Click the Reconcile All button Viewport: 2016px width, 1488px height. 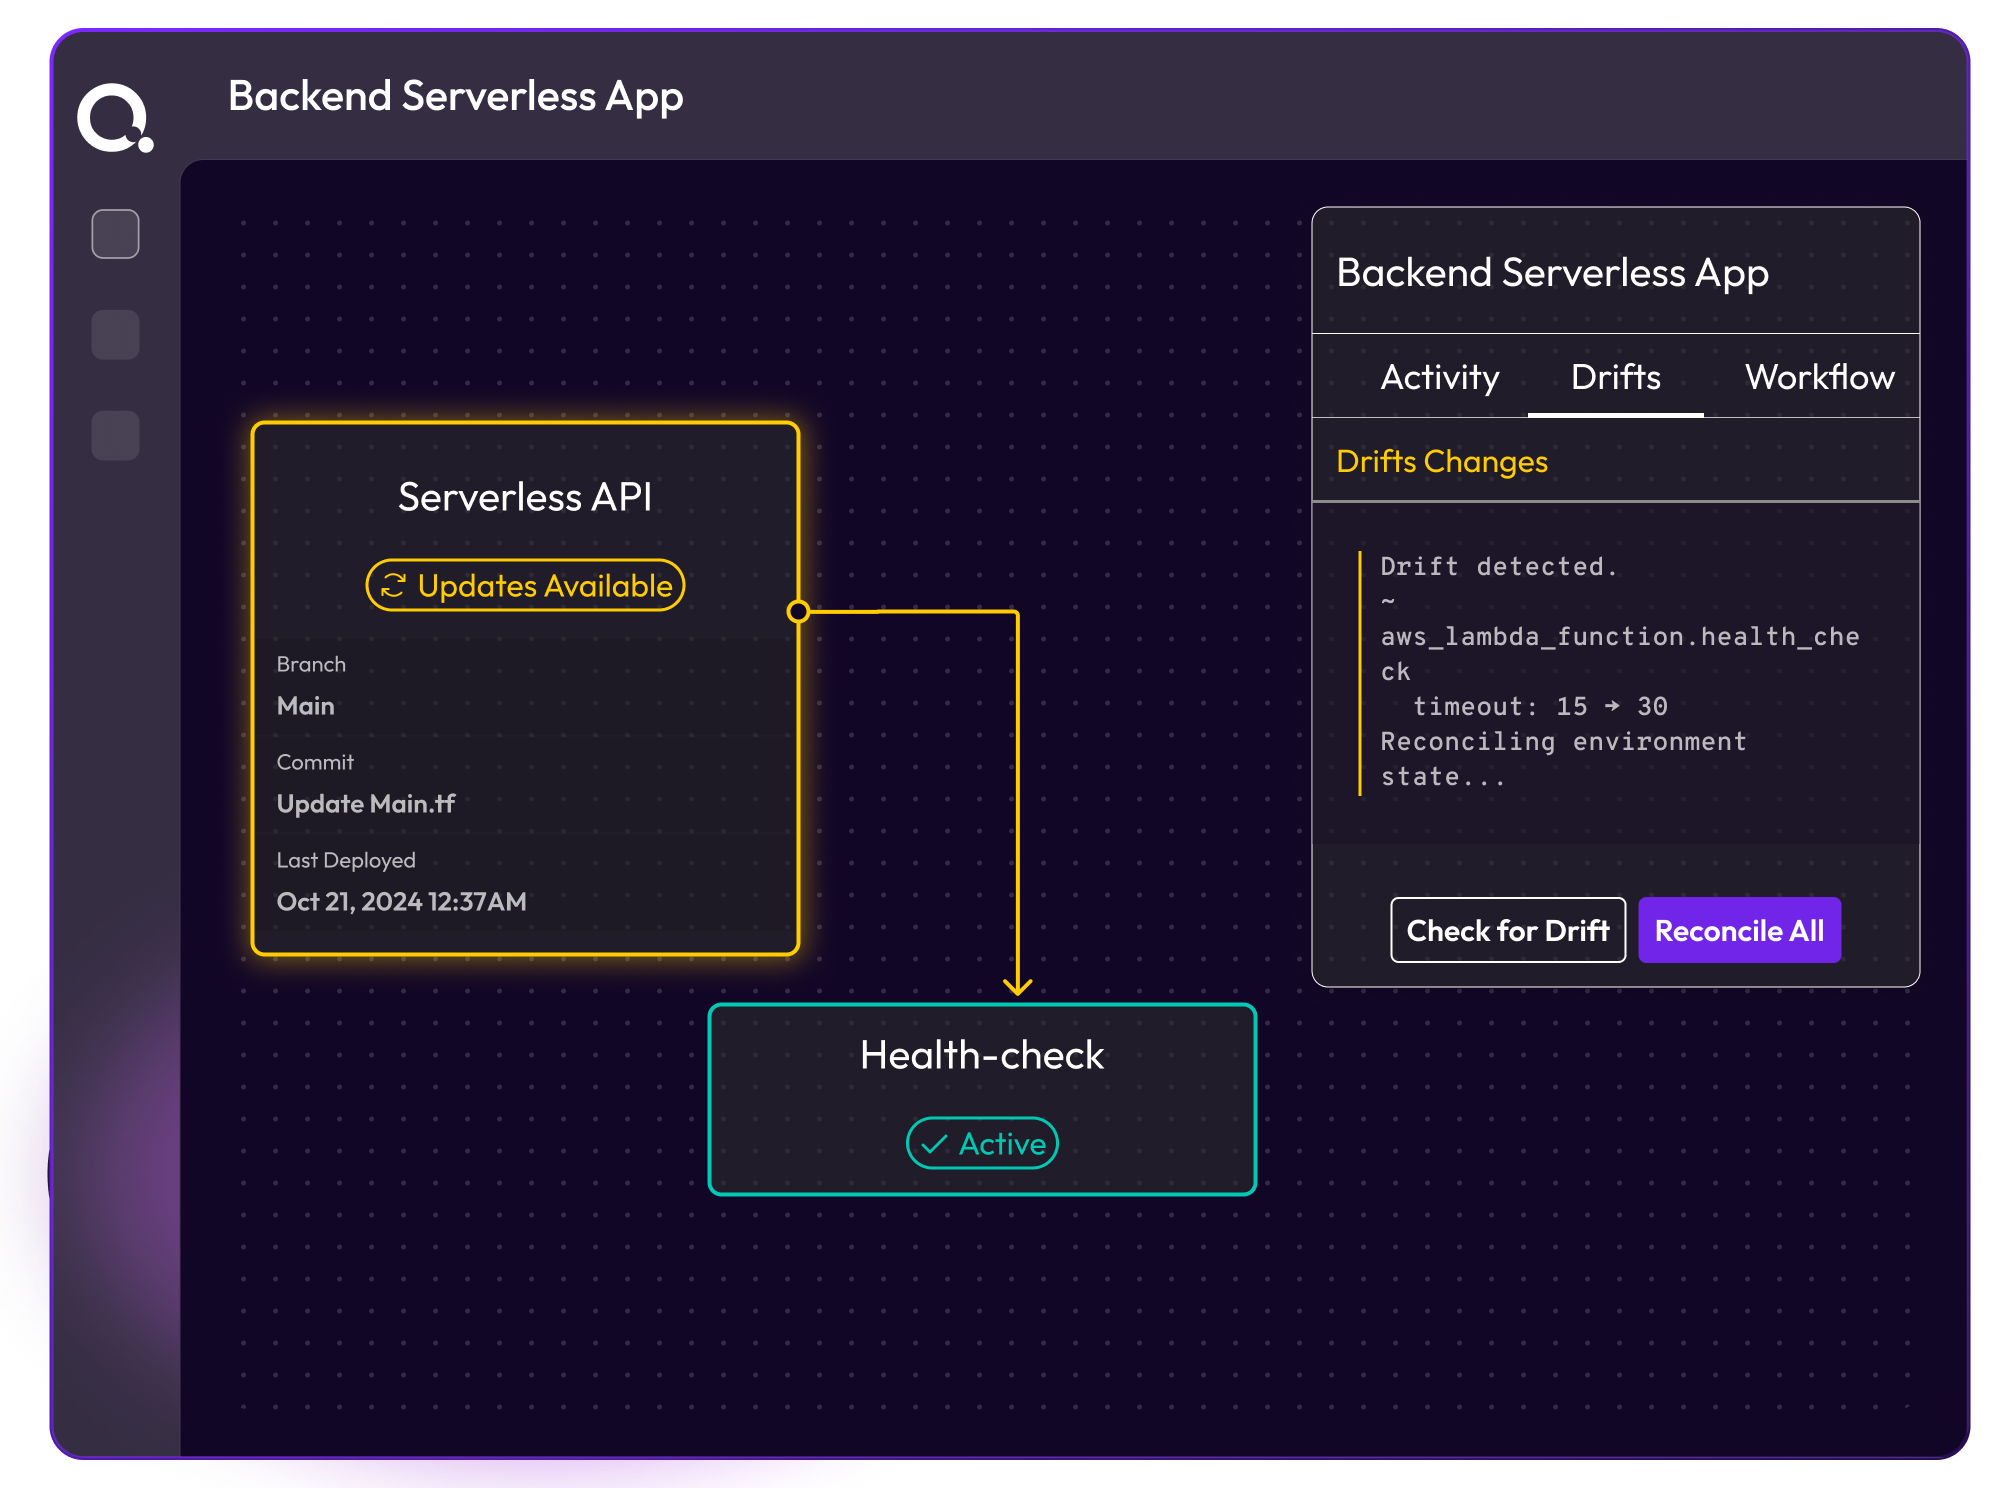click(1739, 930)
